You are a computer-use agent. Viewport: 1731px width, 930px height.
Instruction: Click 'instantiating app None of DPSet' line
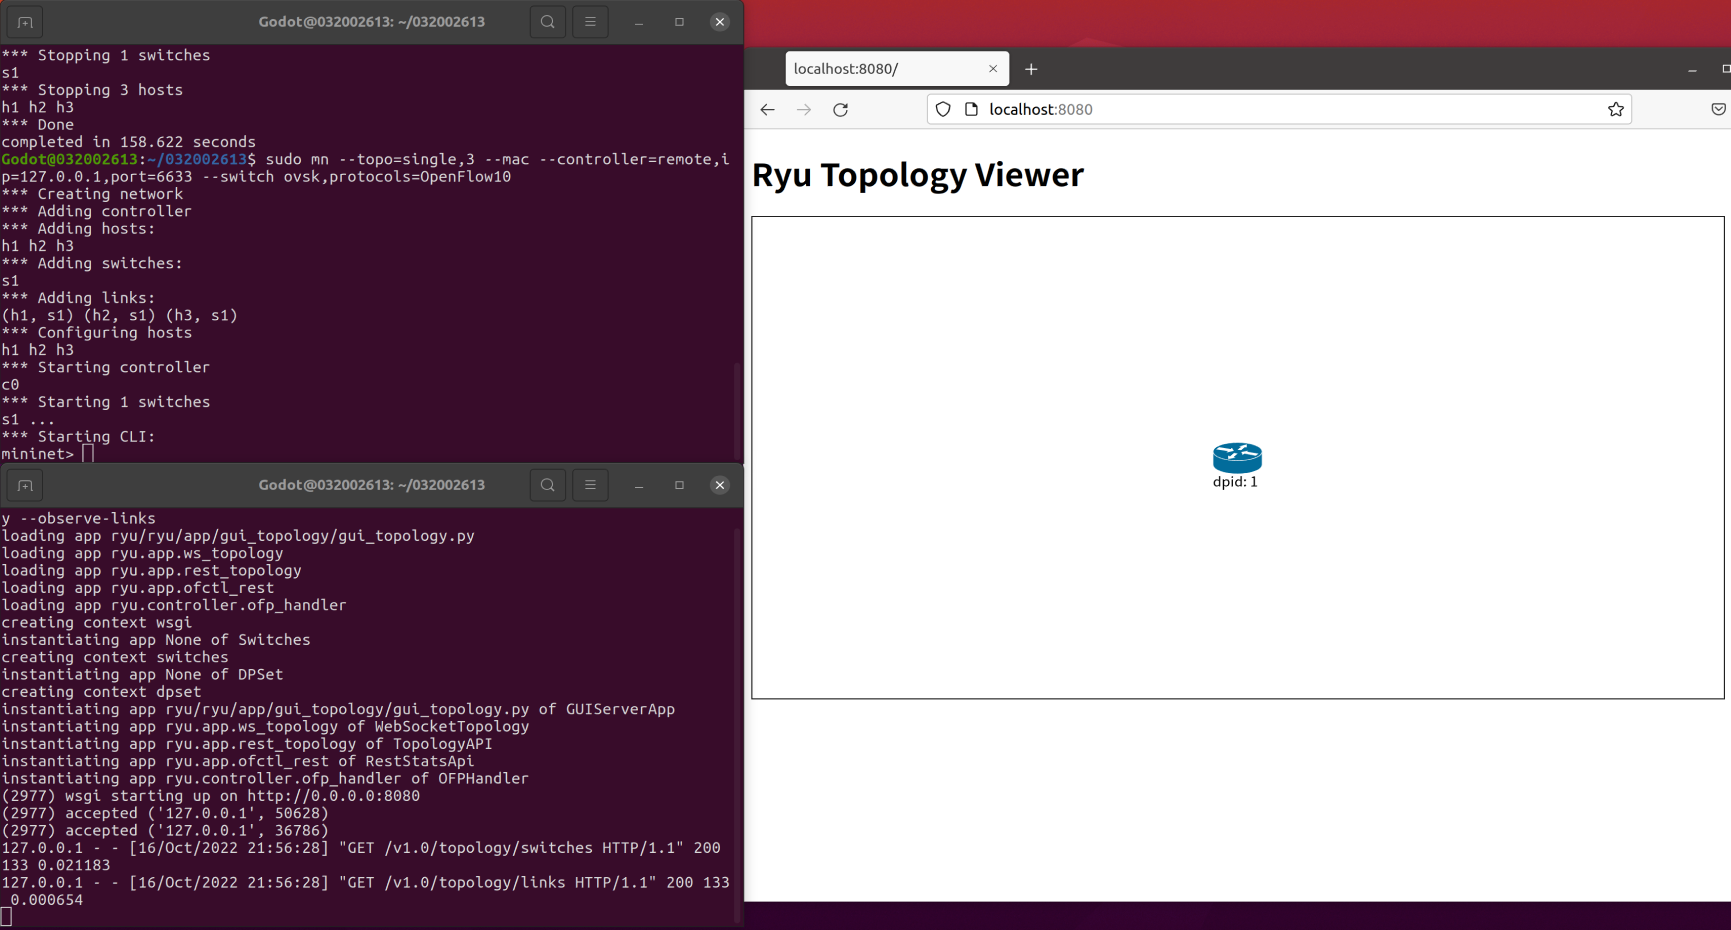pos(142,675)
